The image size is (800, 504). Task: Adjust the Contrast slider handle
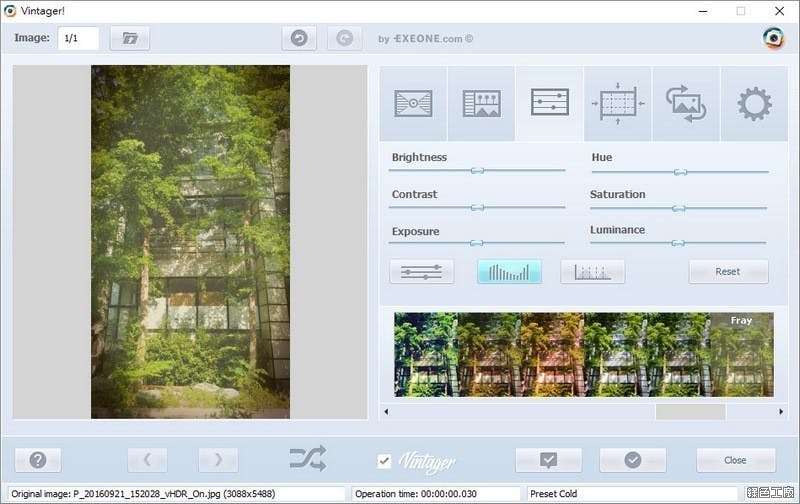477,208
